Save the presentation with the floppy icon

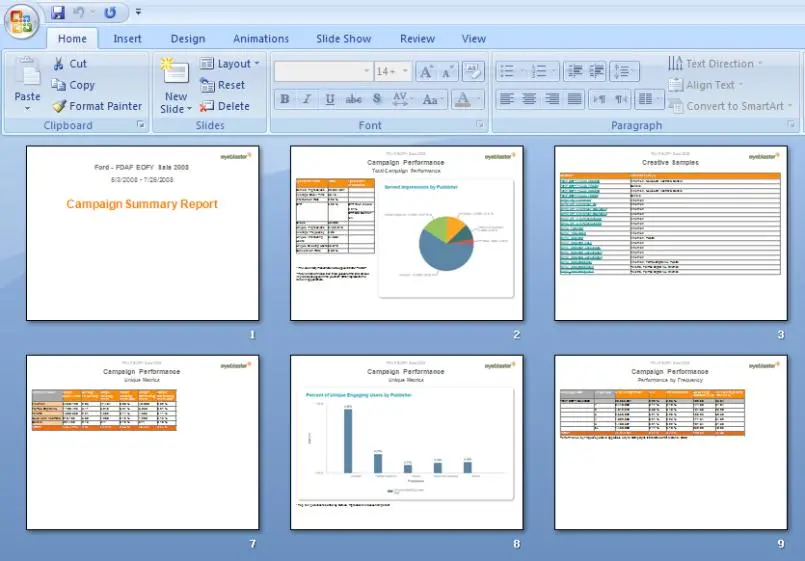coord(58,13)
